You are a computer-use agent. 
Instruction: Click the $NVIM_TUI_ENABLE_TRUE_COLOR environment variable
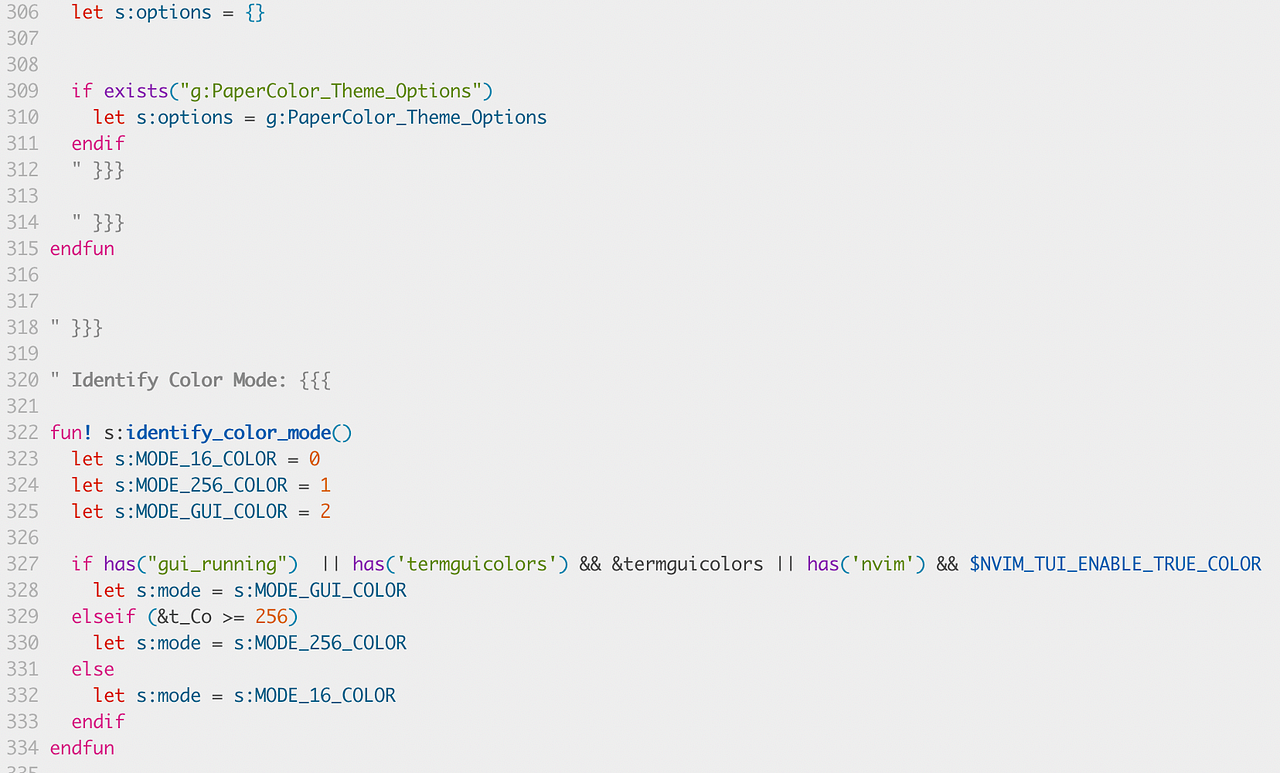click(1113, 563)
